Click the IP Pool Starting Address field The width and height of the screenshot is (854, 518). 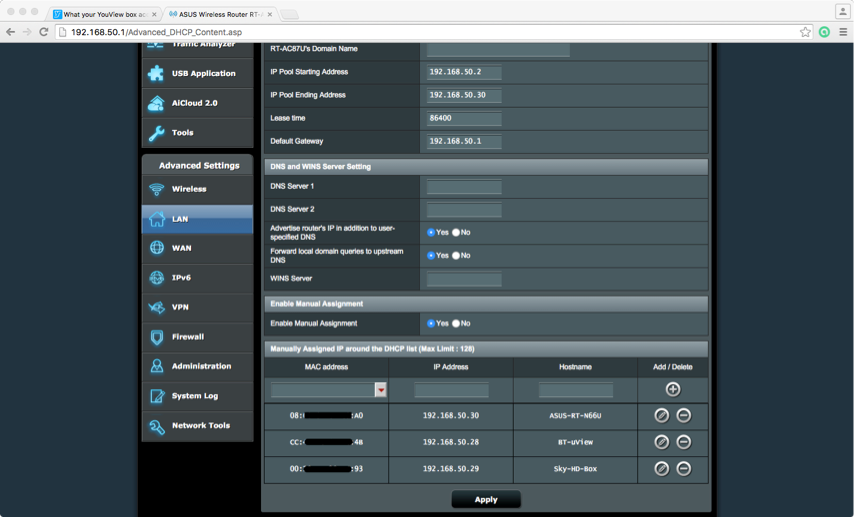463,72
